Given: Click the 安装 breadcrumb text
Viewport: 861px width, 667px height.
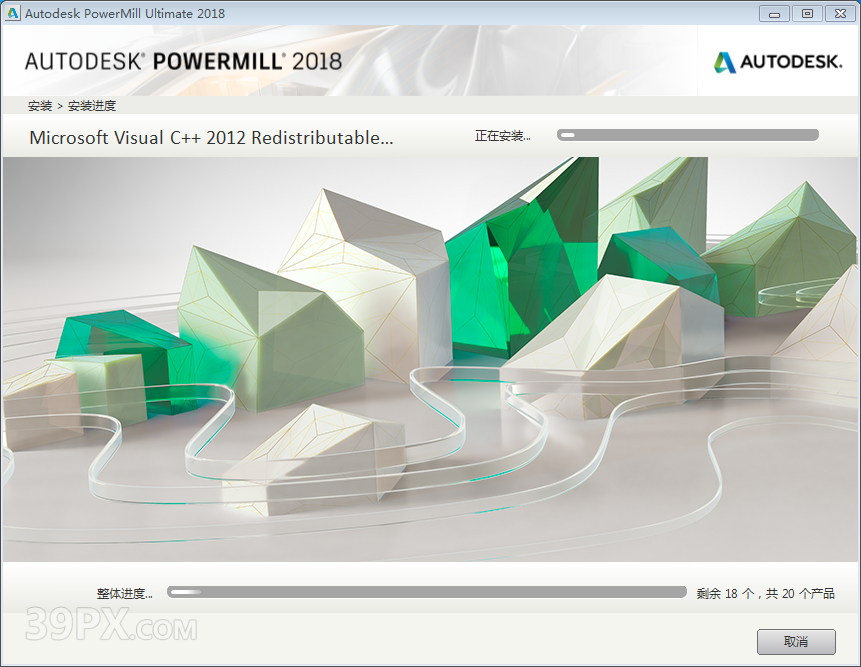Looking at the screenshot, I should point(40,106).
